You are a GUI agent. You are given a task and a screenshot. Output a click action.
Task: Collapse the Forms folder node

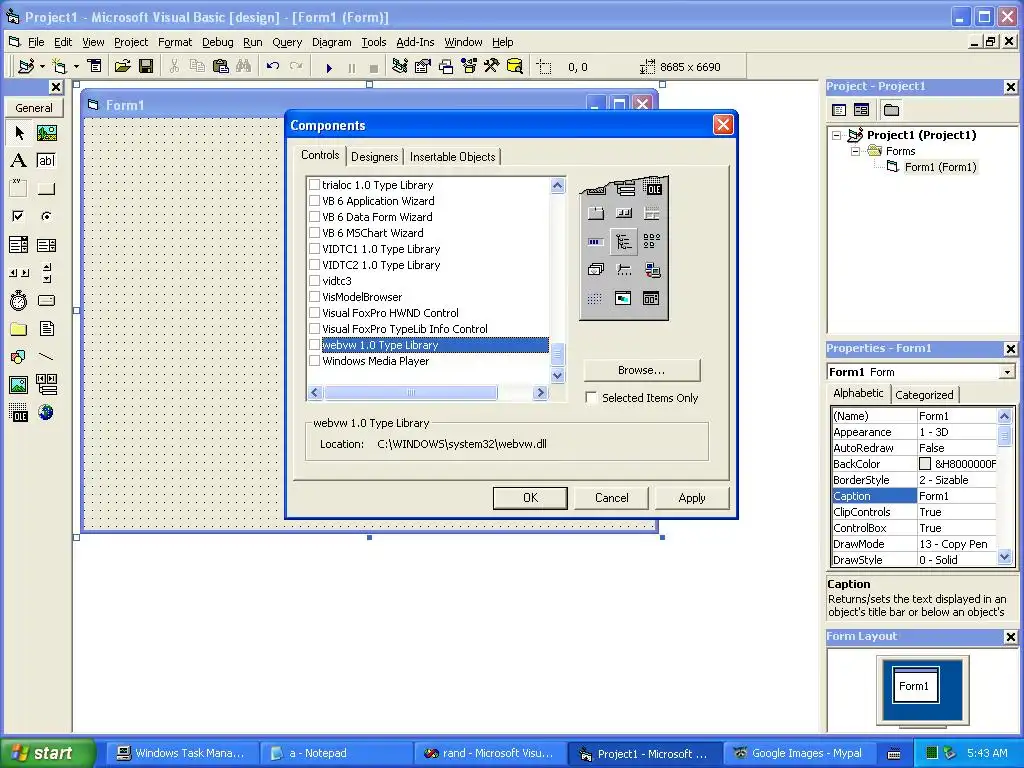pos(856,151)
